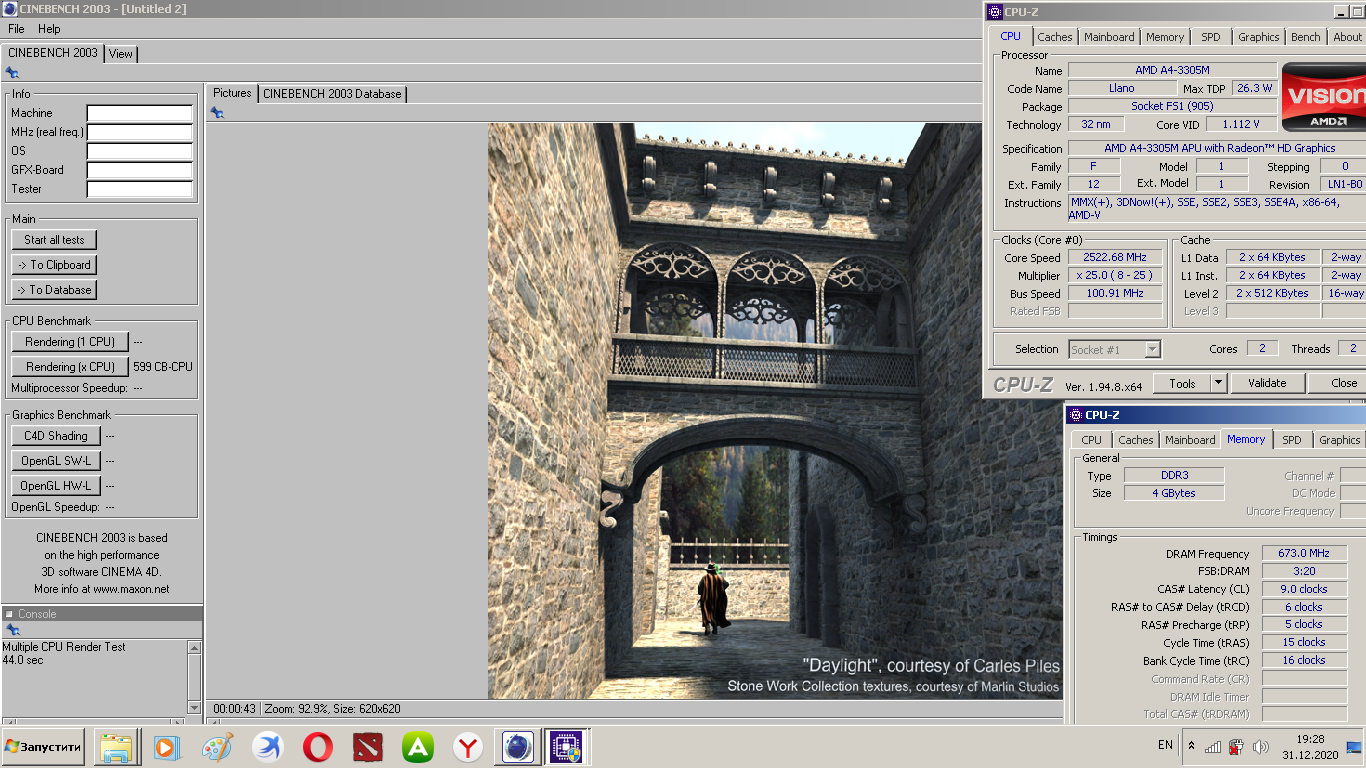Image resolution: width=1366 pixels, height=768 pixels.
Task: Open Mainboard tab in lower CPU-Z window
Action: [1190, 440]
